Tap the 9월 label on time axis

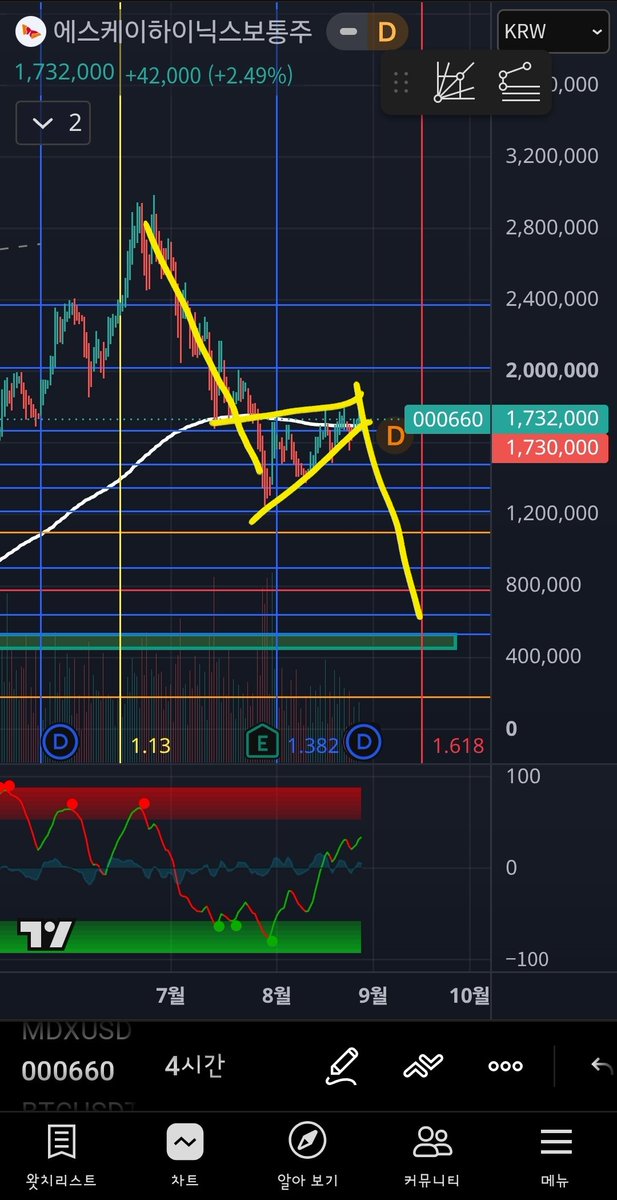(372, 996)
